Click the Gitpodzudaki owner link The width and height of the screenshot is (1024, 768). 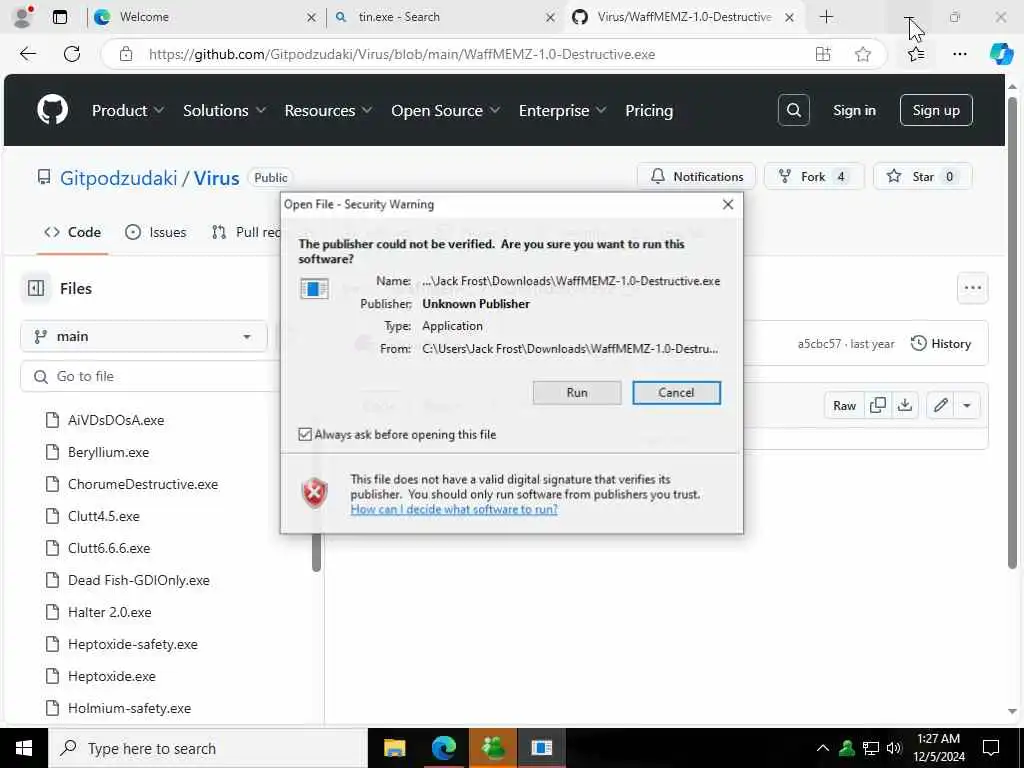tap(118, 178)
